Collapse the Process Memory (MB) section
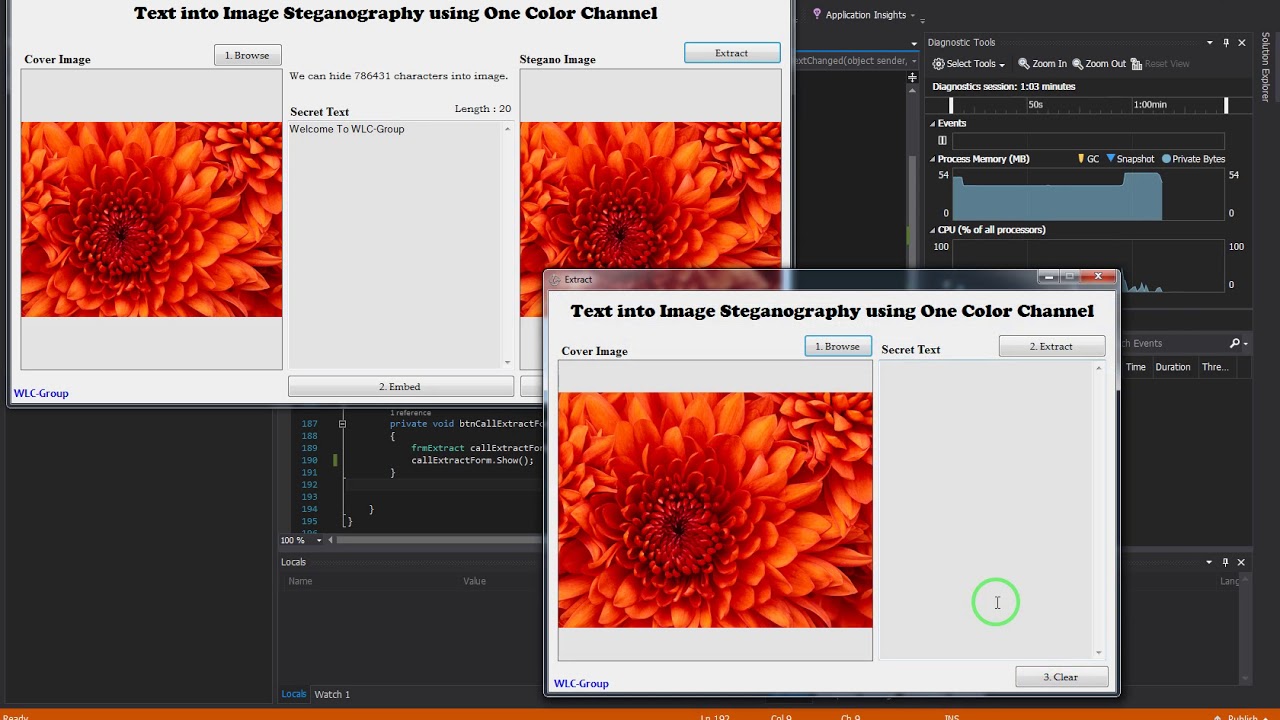Viewport: 1280px width, 720px height. [x=933, y=159]
